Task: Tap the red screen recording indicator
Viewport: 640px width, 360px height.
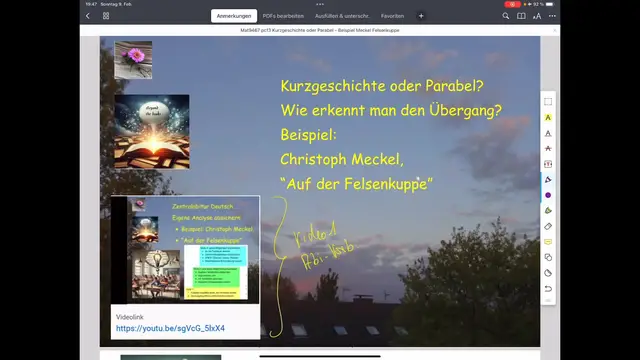Action: point(512,4)
